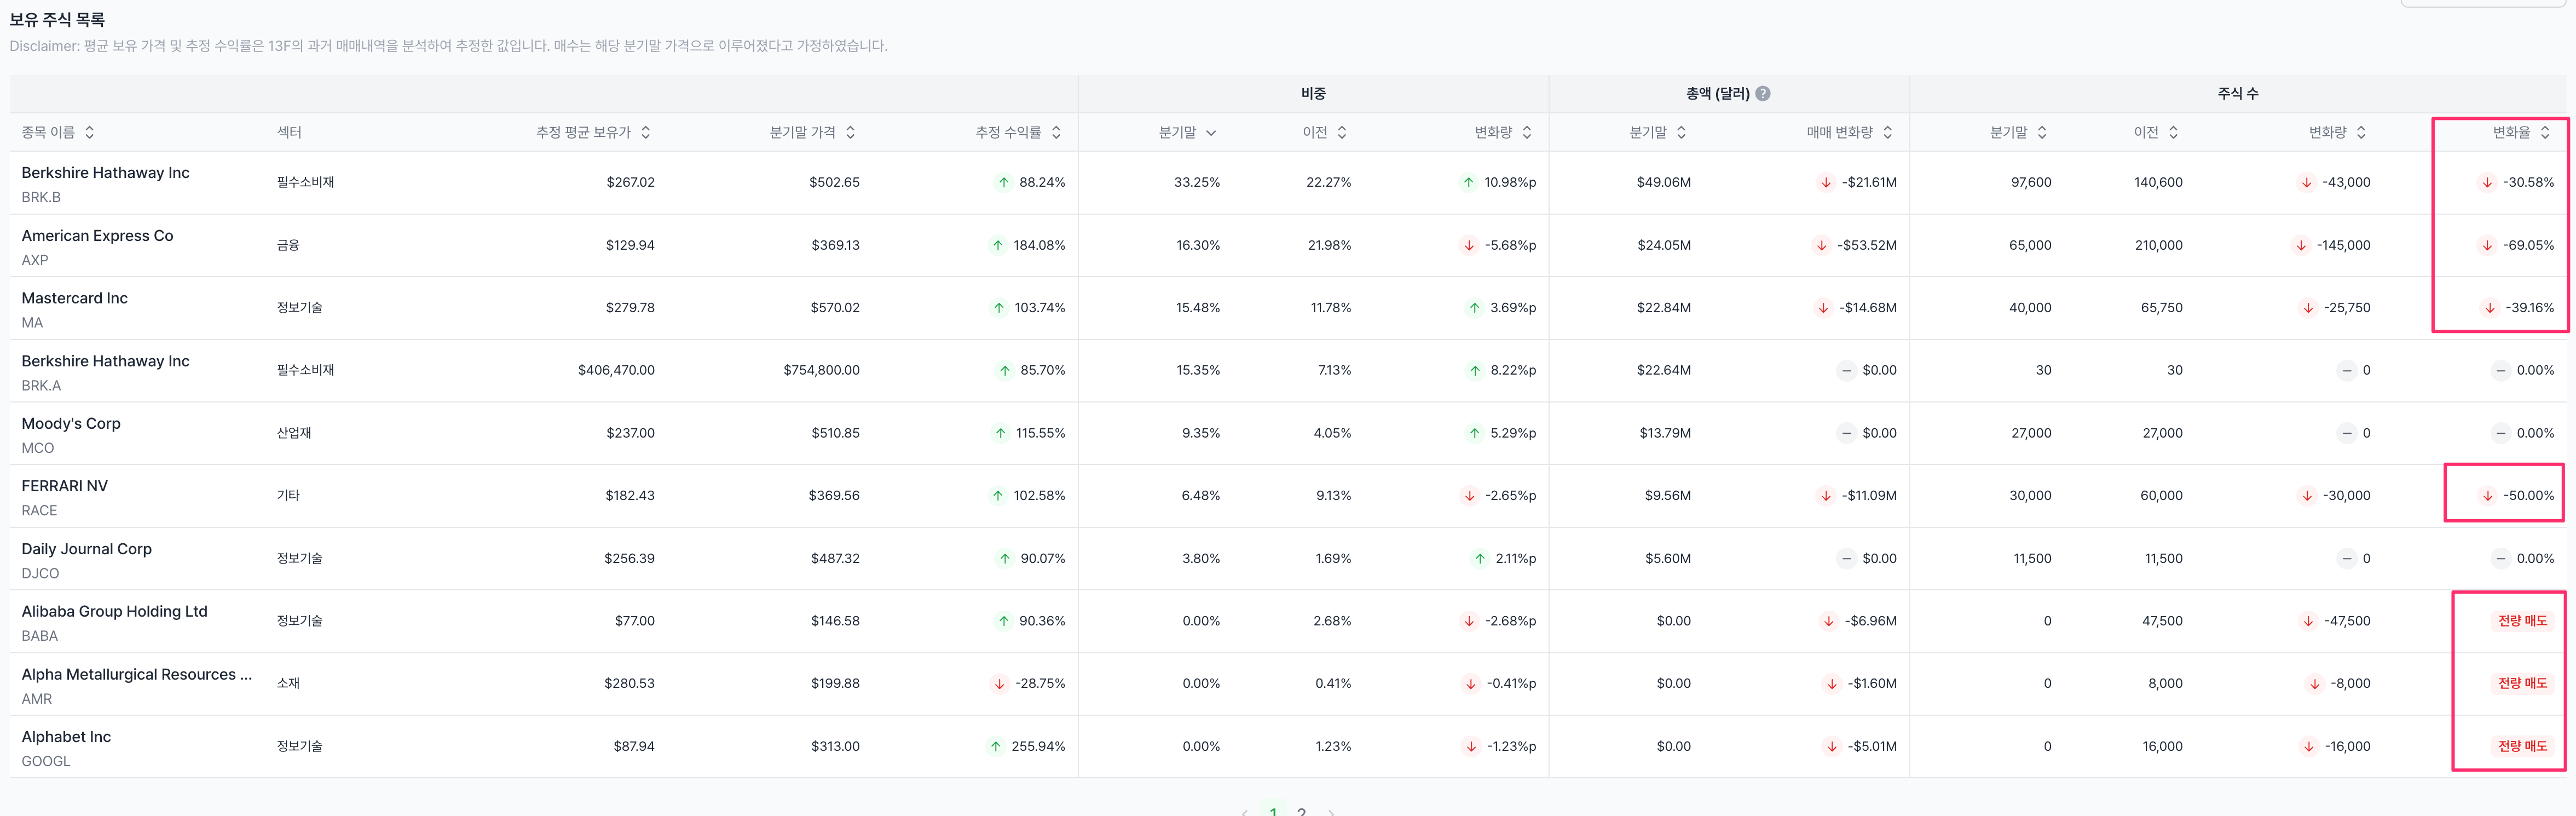Image resolution: width=2576 pixels, height=816 pixels.
Task: Sort 비중 이전 column
Action: point(1342,132)
